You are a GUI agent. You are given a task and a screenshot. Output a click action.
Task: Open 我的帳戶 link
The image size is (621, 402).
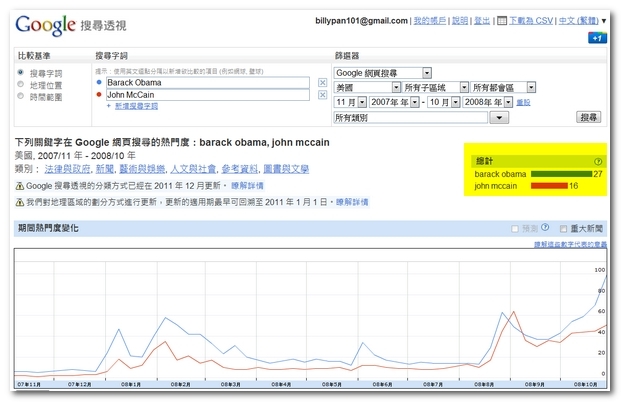click(430, 21)
